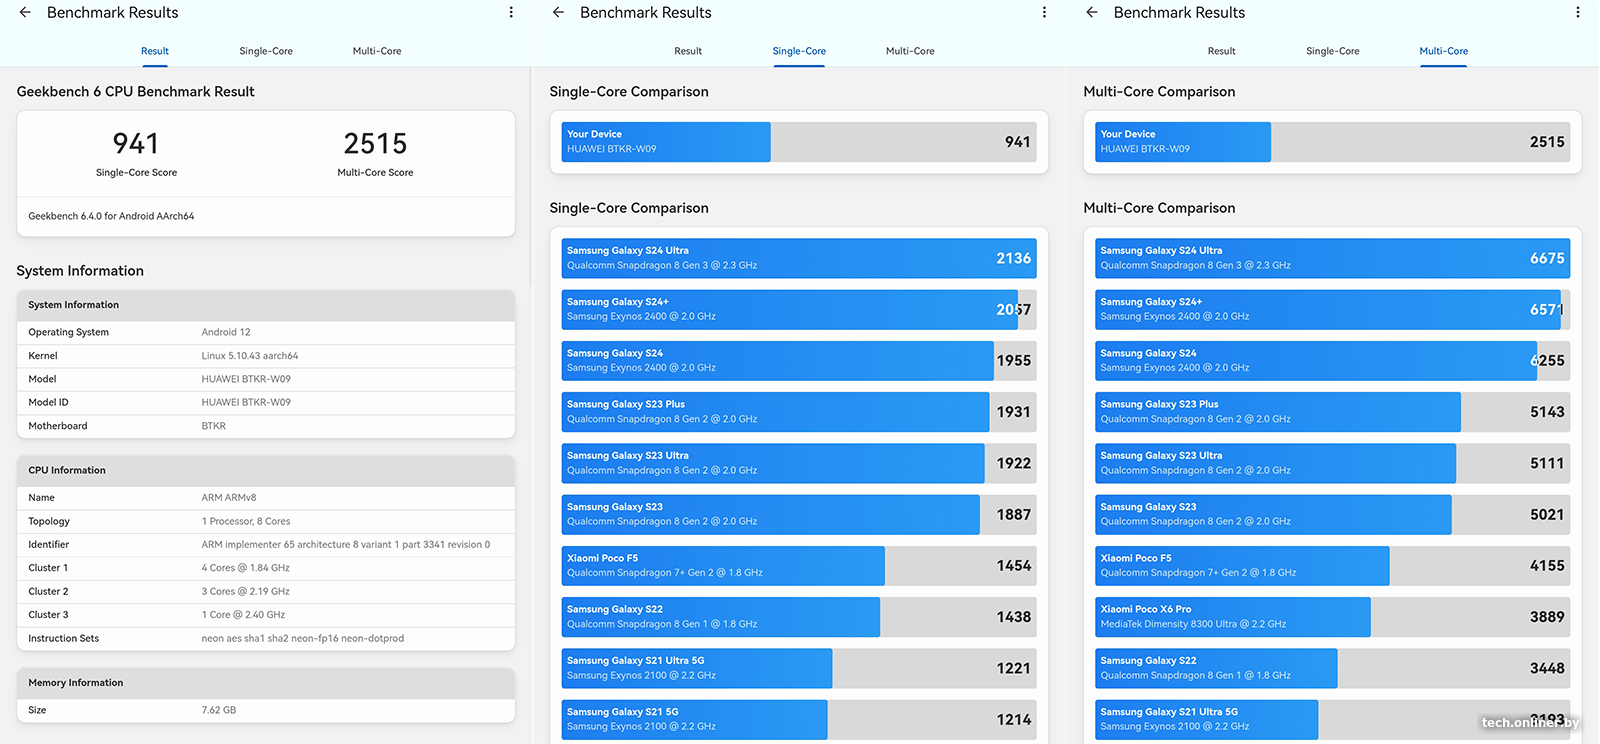Image resolution: width=1600 pixels, height=744 pixels.
Task: Select the Cluster 2 row
Action: [266, 592]
